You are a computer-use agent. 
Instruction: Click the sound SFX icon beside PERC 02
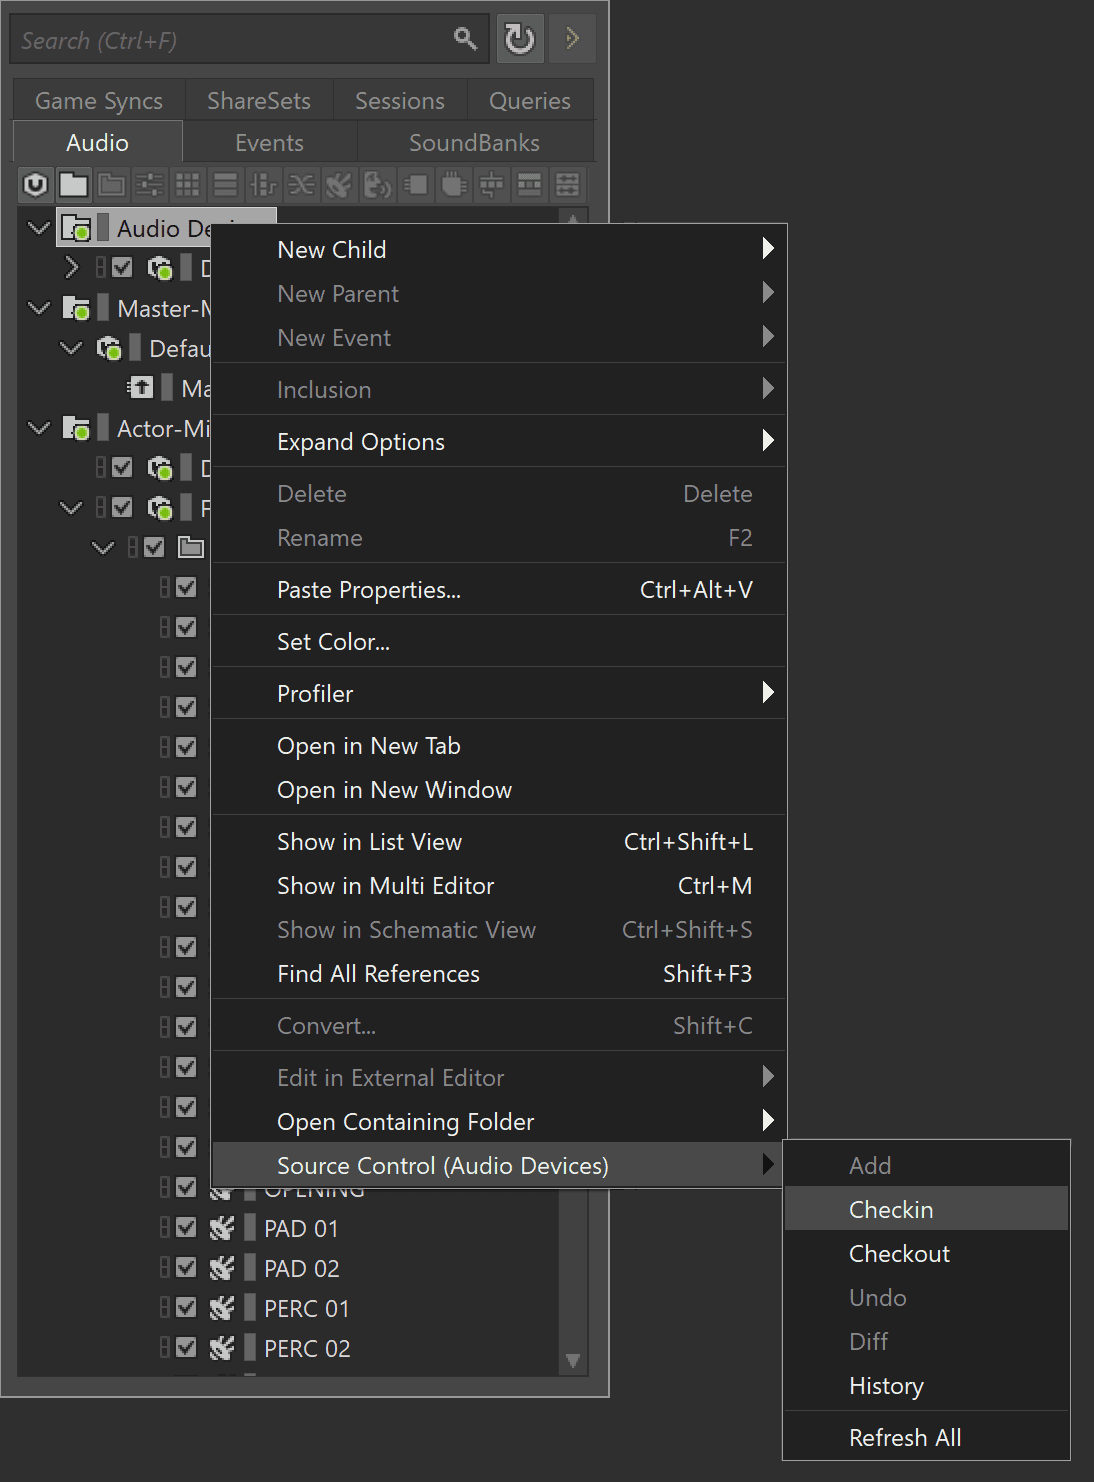(x=222, y=1348)
